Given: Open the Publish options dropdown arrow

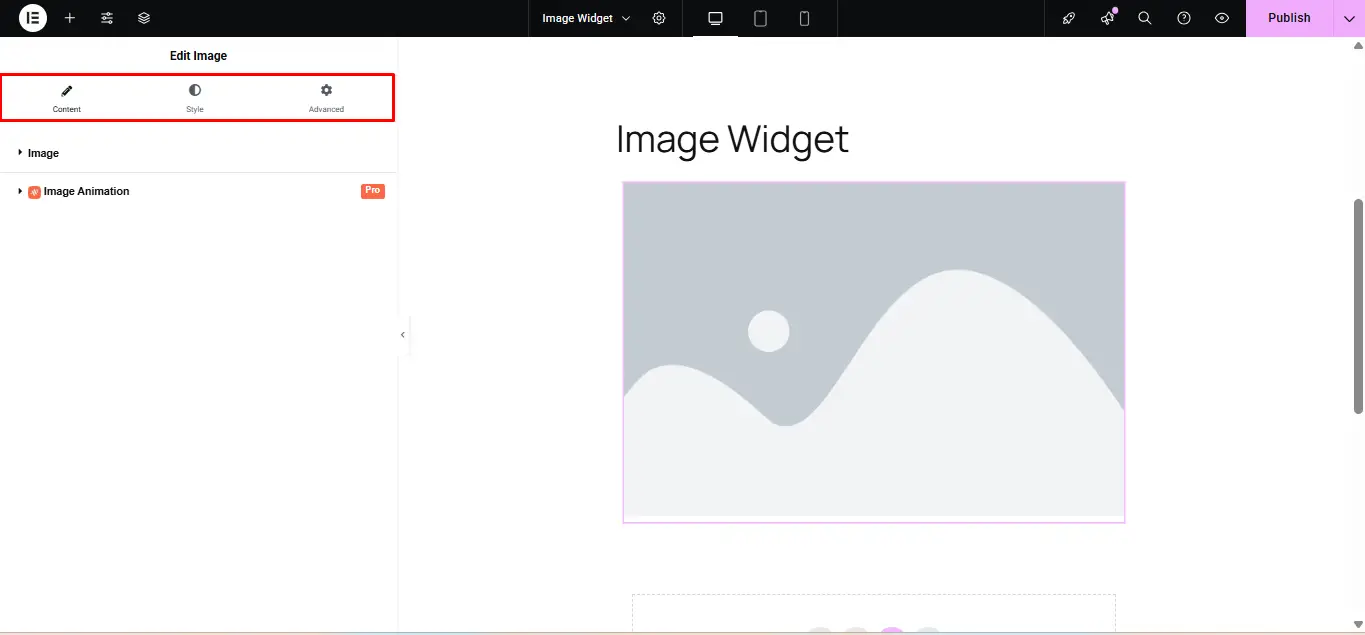Looking at the screenshot, I should click(1349, 18).
